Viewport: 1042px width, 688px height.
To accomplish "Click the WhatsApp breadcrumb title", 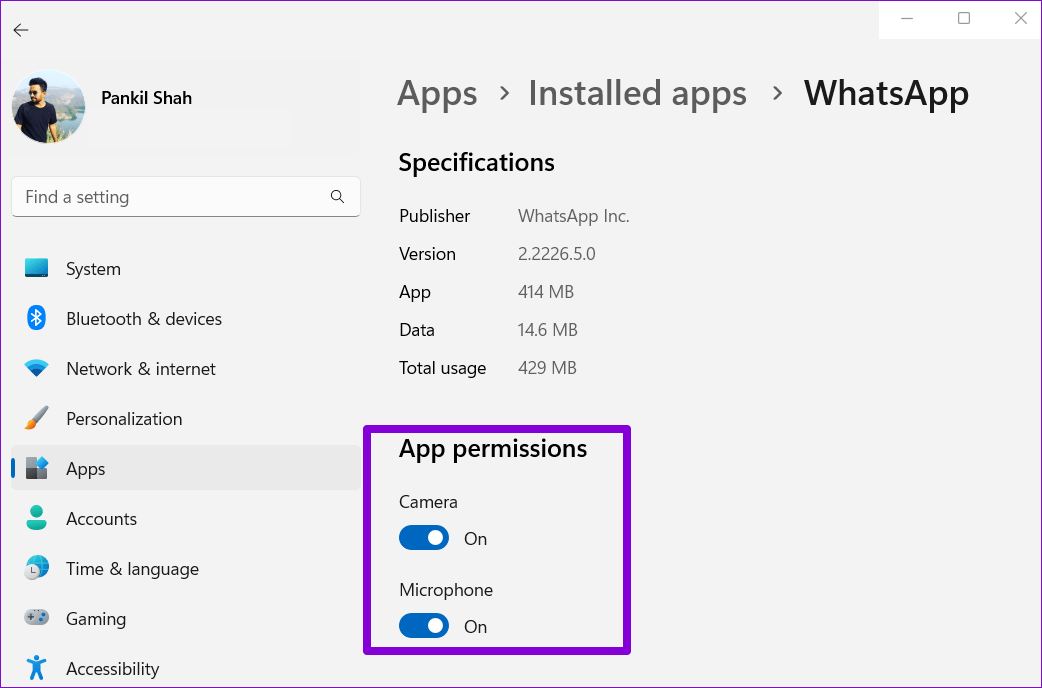I will [886, 93].
